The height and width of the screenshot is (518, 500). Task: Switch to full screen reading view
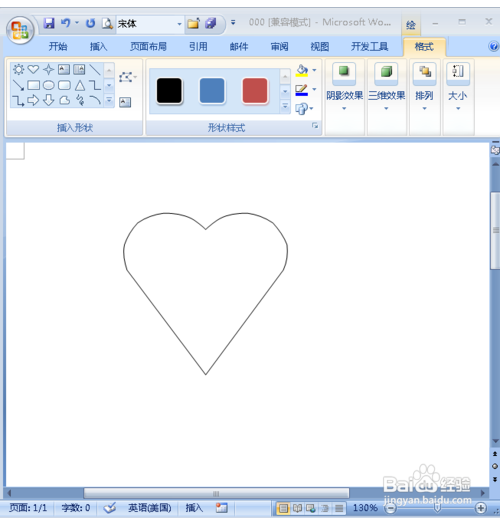(297, 508)
